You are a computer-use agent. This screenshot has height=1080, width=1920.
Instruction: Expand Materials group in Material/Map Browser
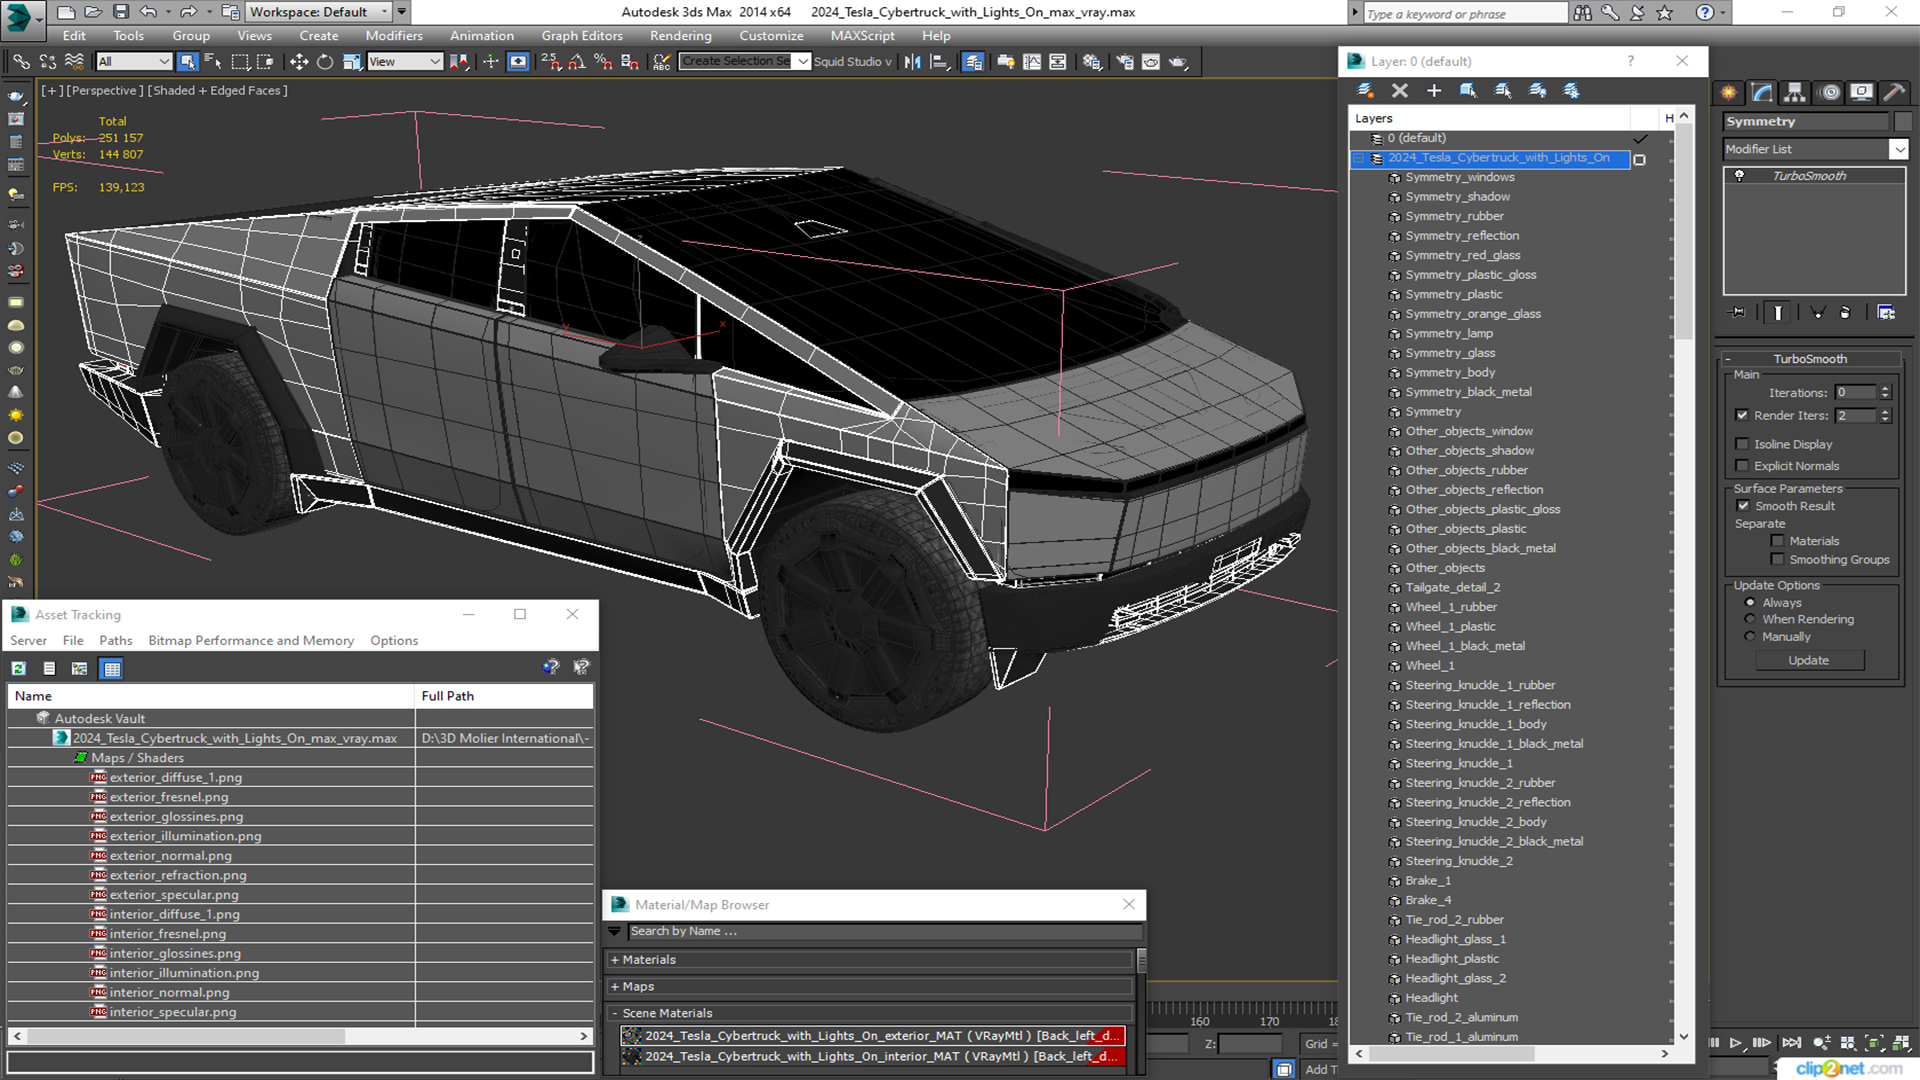pyautogui.click(x=615, y=960)
